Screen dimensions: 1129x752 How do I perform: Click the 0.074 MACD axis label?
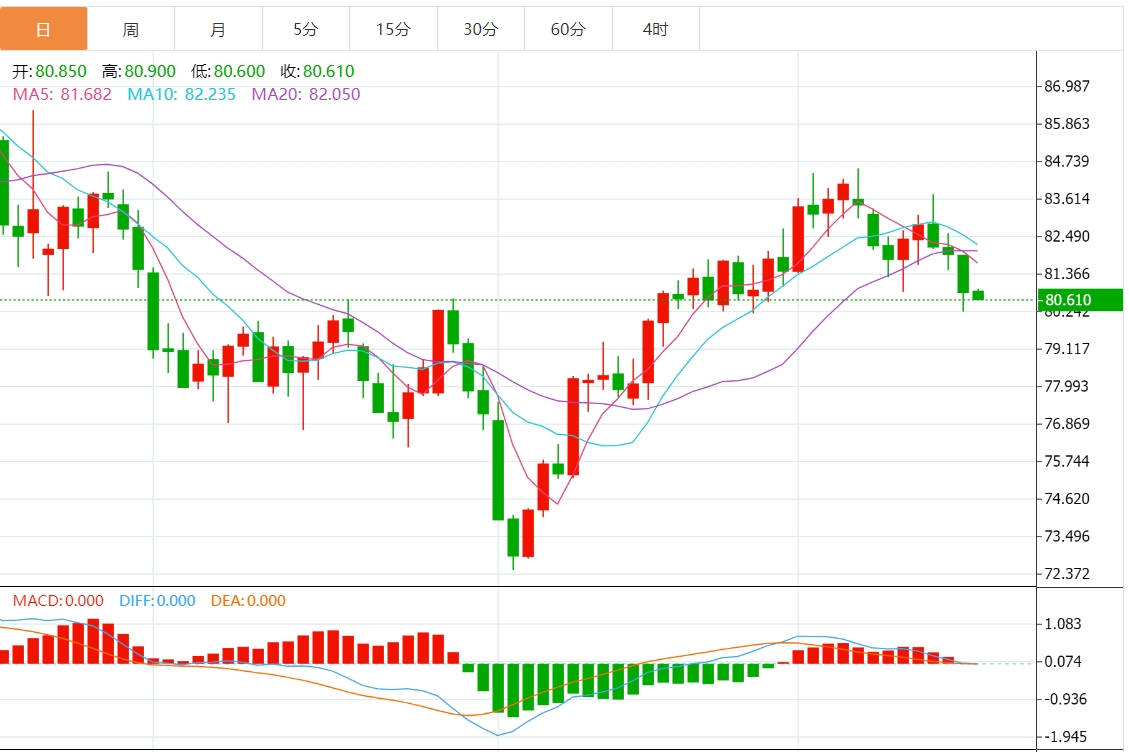[x=1063, y=661]
